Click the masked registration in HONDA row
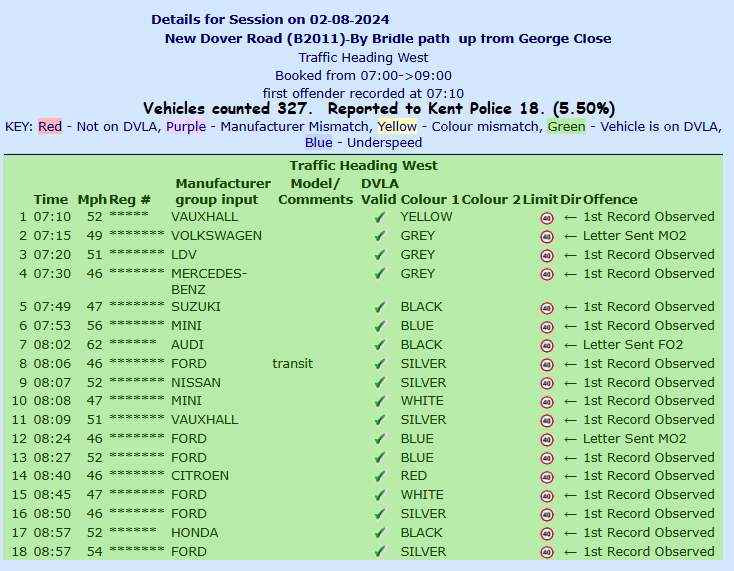Viewport: 734px width, 571px height. [x=133, y=531]
